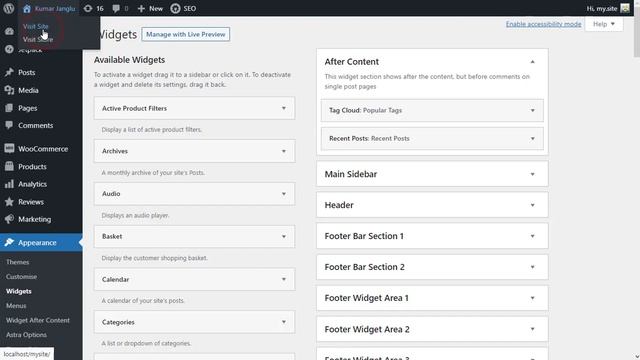The height and width of the screenshot is (360, 640).
Task: Open the comments bubble icon in toolbar
Action: pyautogui.click(x=116, y=8)
